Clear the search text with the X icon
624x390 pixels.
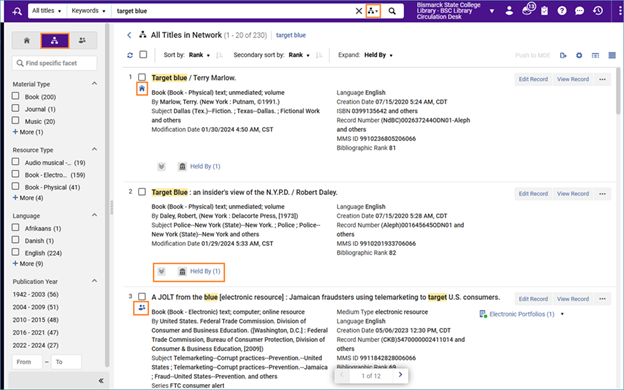(359, 11)
